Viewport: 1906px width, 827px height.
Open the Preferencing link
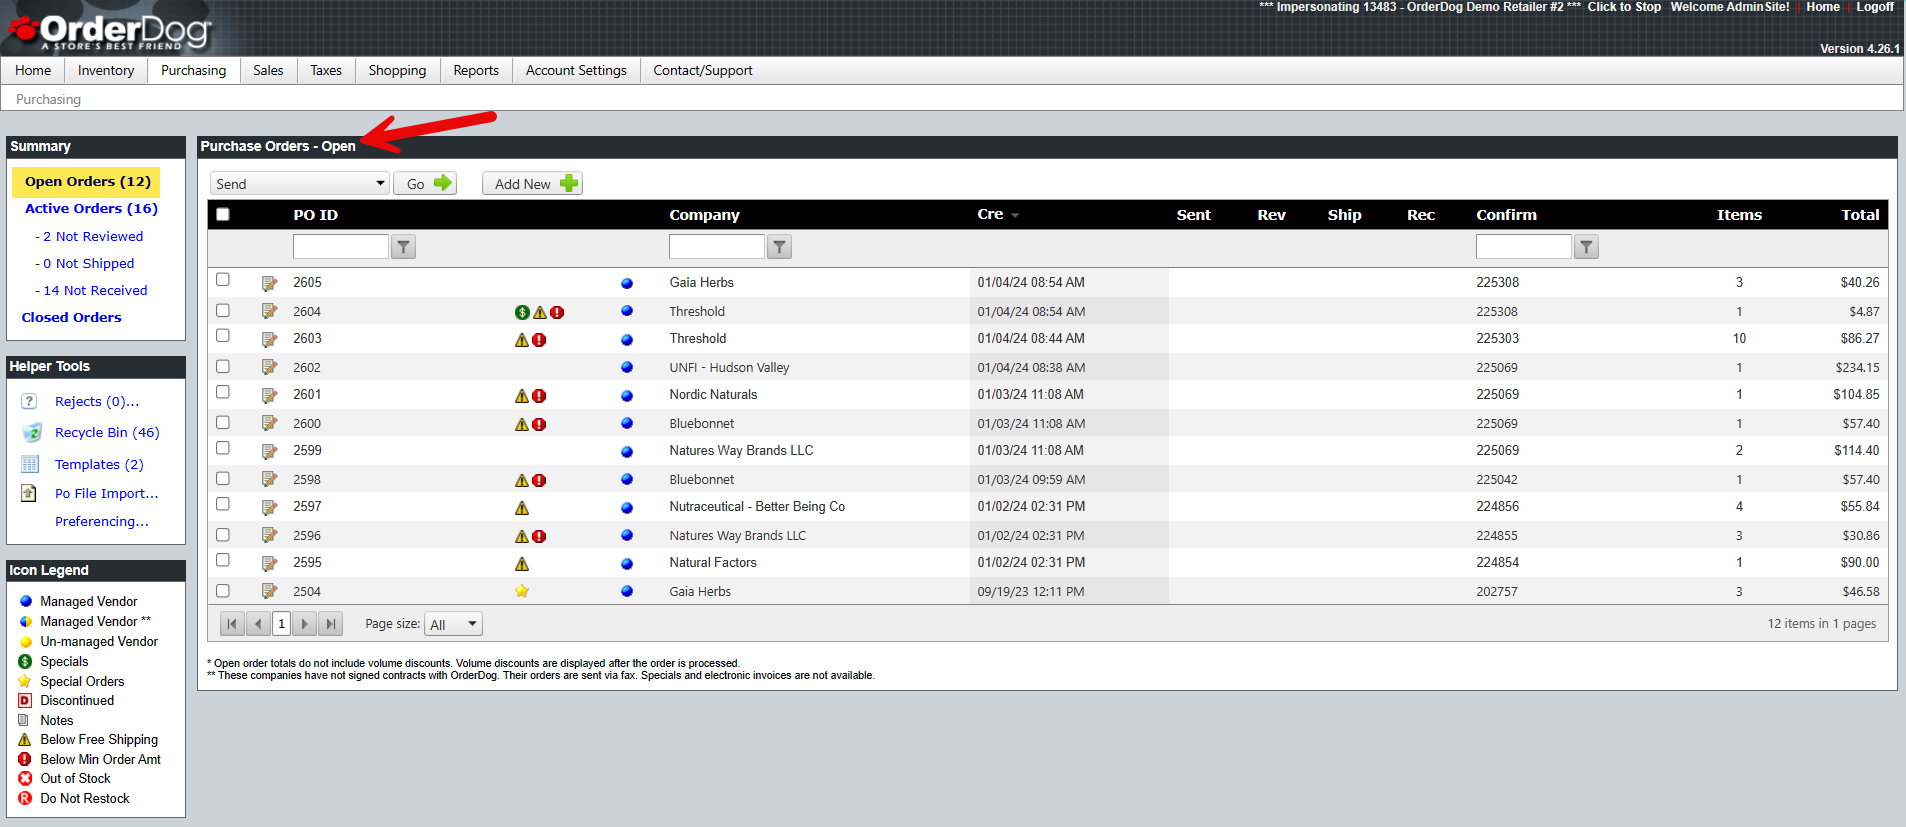click(x=102, y=522)
